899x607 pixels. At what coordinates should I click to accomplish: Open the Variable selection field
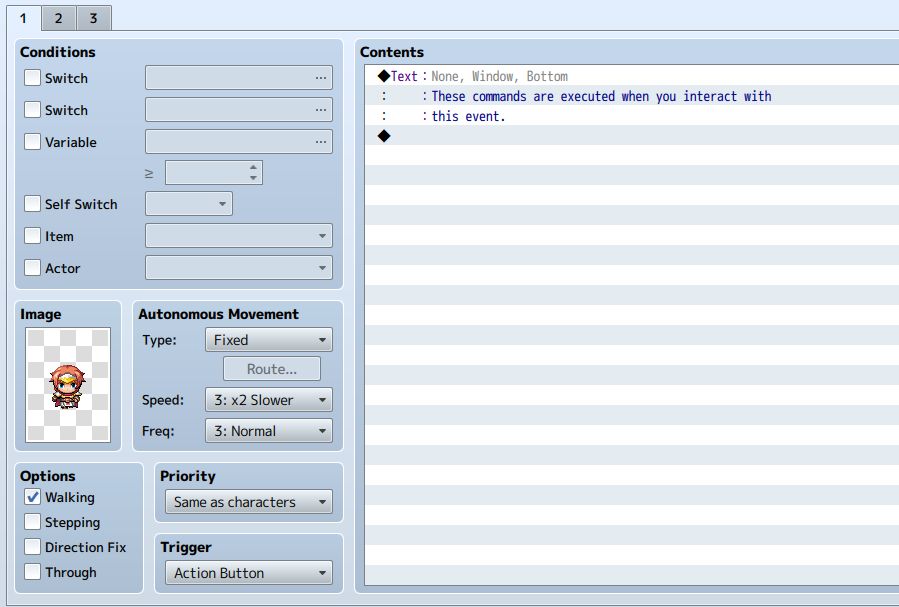pos(239,142)
